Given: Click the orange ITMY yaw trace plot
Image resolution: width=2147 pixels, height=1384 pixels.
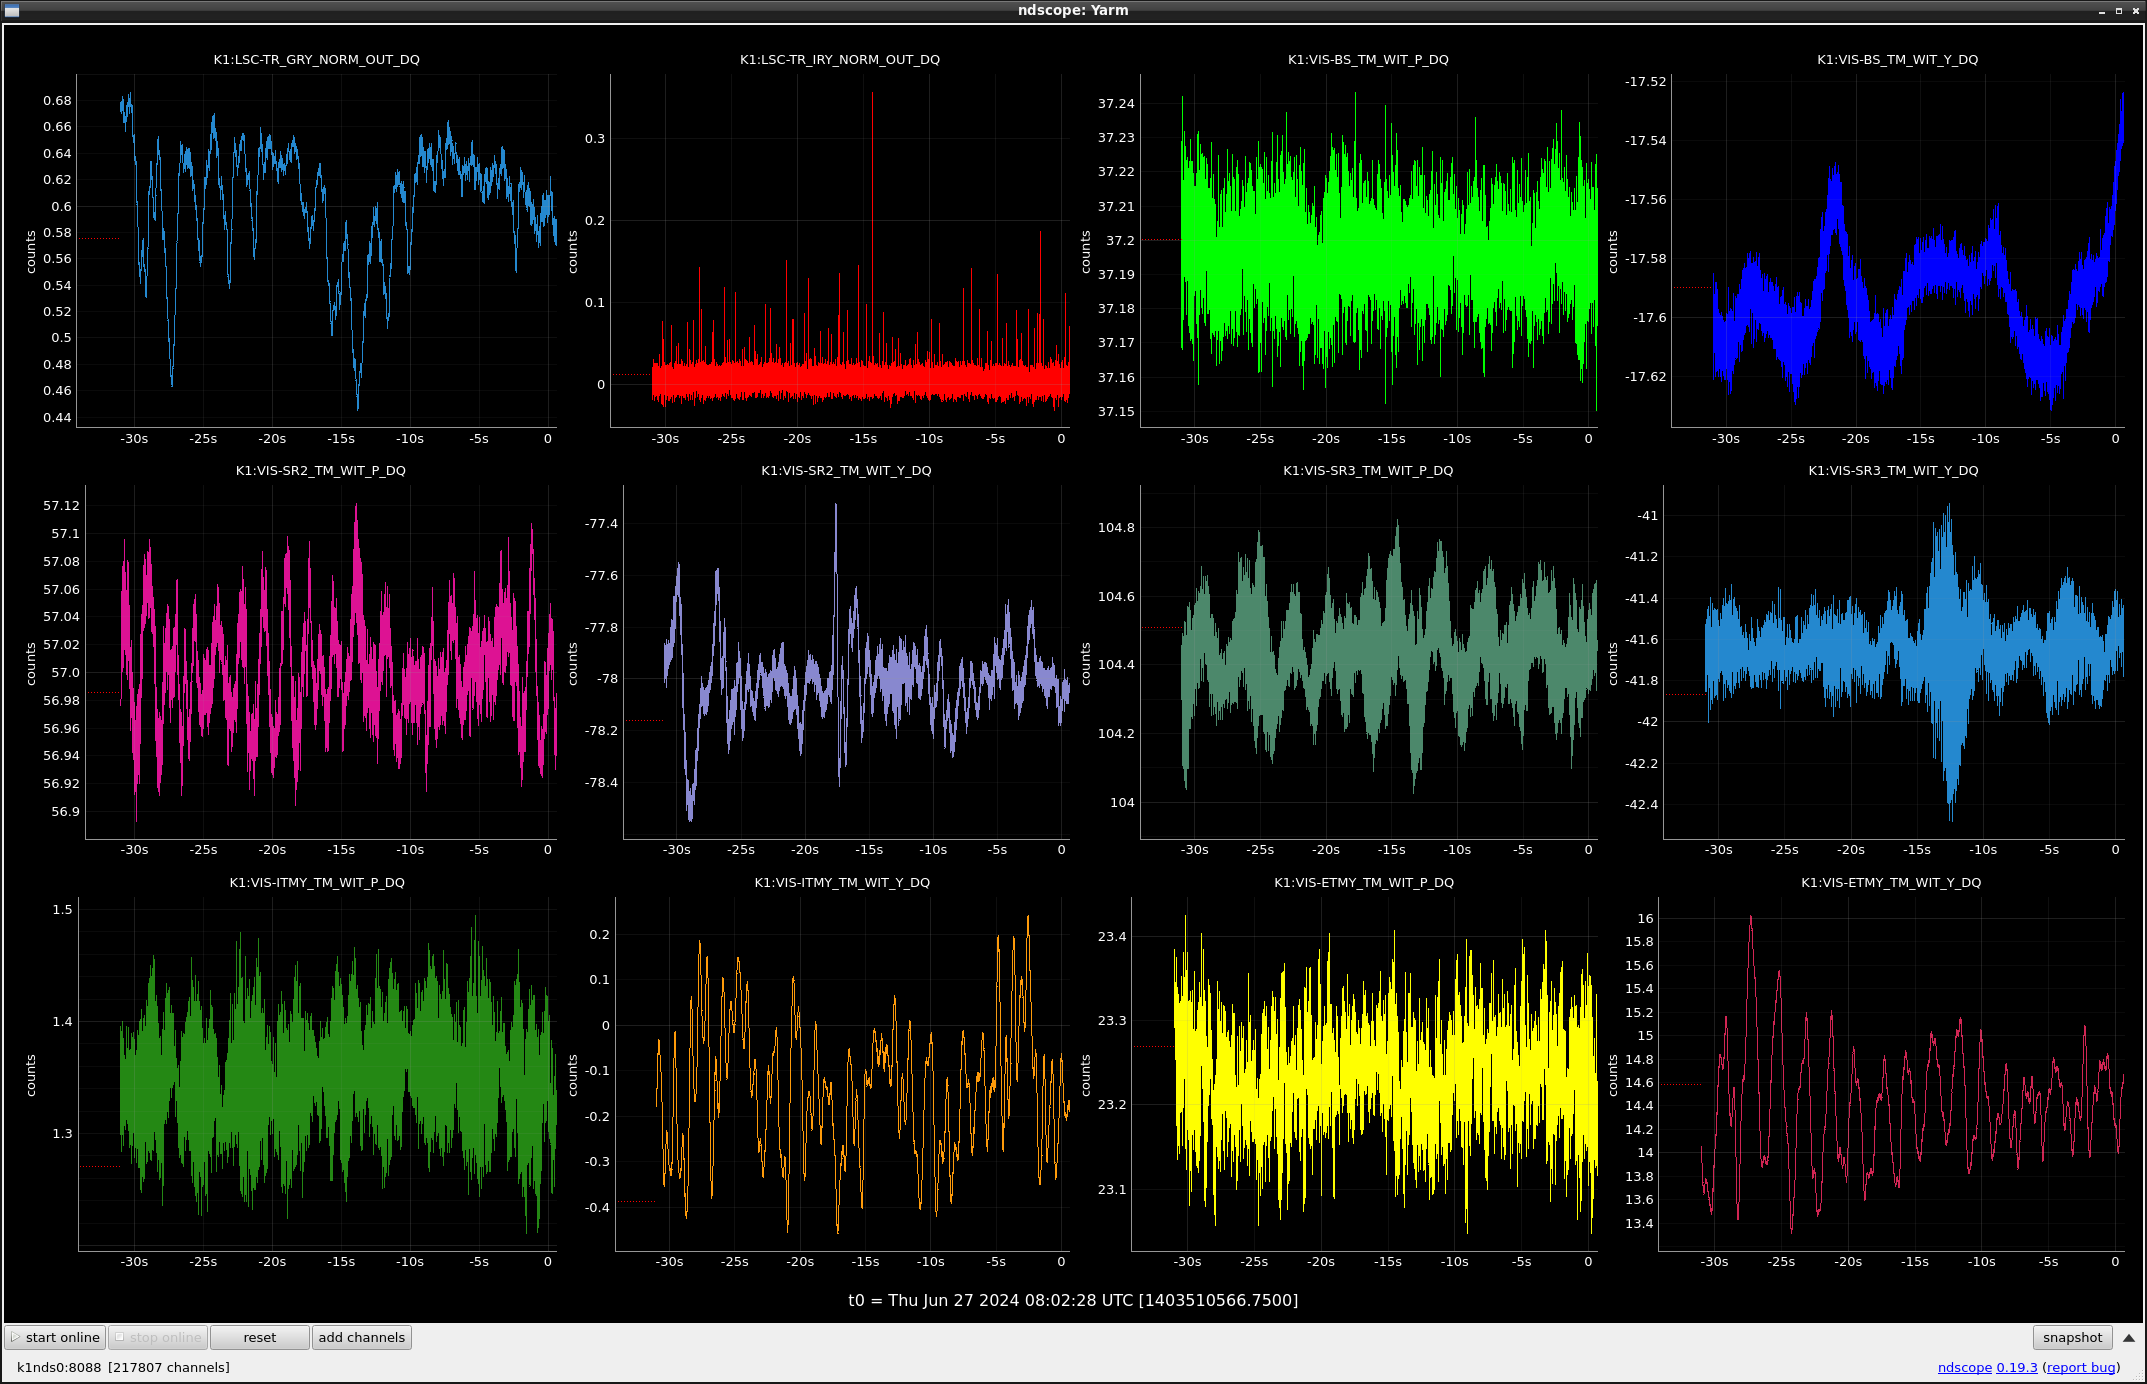Looking at the screenshot, I should coord(843,1073).
